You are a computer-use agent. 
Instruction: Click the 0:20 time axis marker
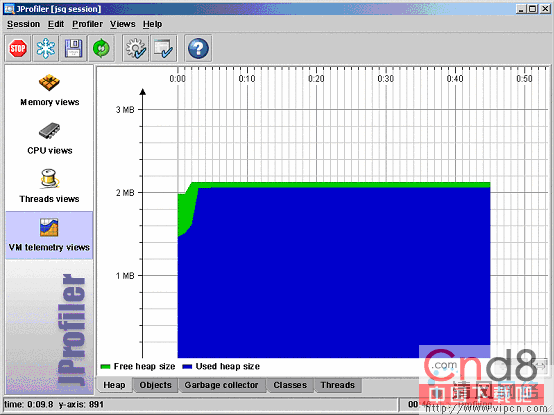tap(316, 78)
